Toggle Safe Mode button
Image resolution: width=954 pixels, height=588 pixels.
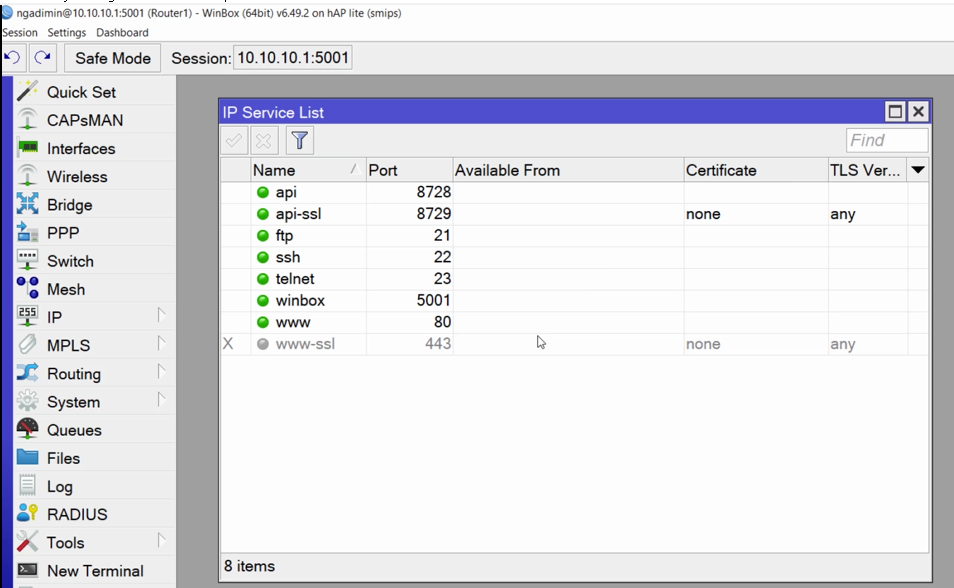(x=113, y=58)
